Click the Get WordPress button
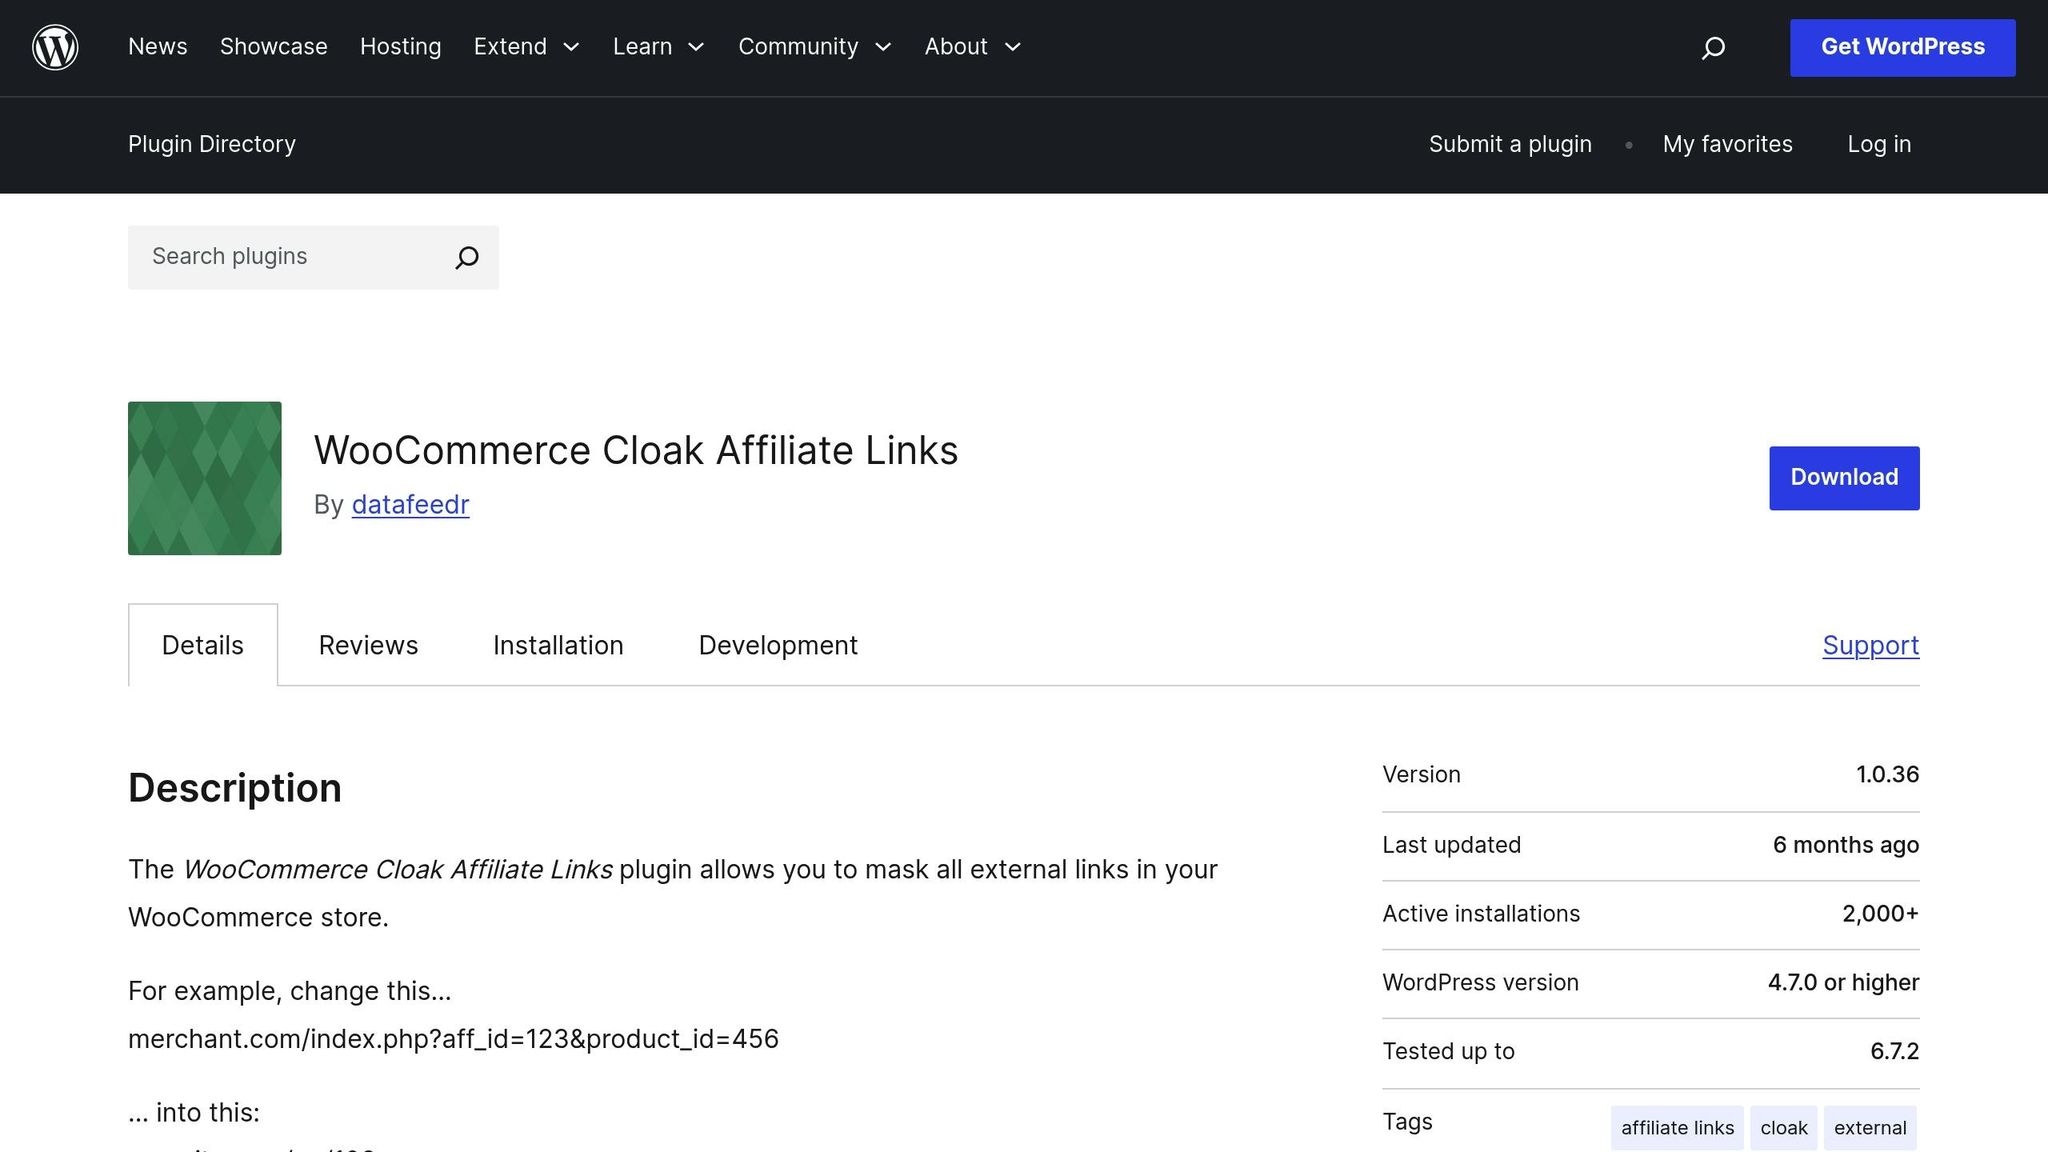The height and width of the screenshot is (1152, 2048). coord(1902,47)
